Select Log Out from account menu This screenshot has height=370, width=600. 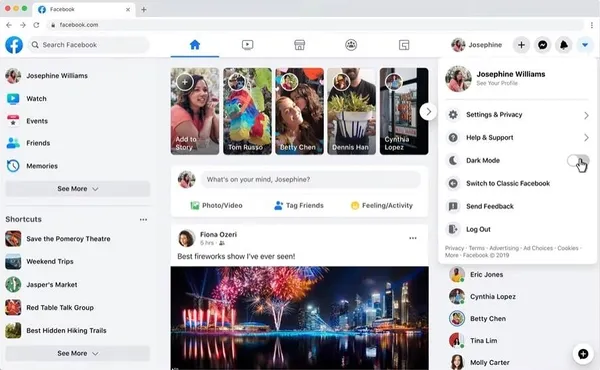click(x=517, y=229)
